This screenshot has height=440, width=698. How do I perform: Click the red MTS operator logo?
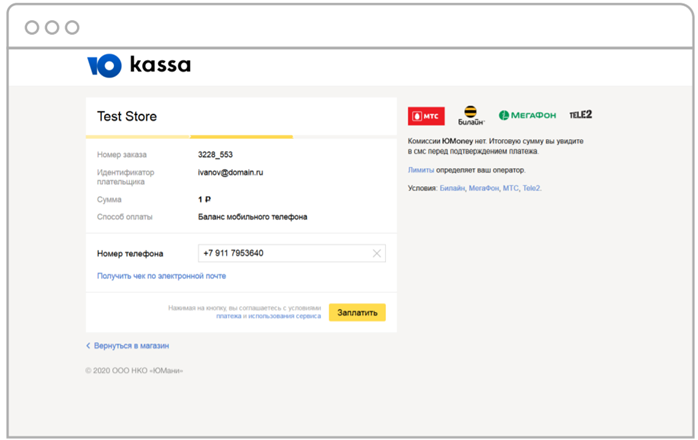[x=426, y=116]
